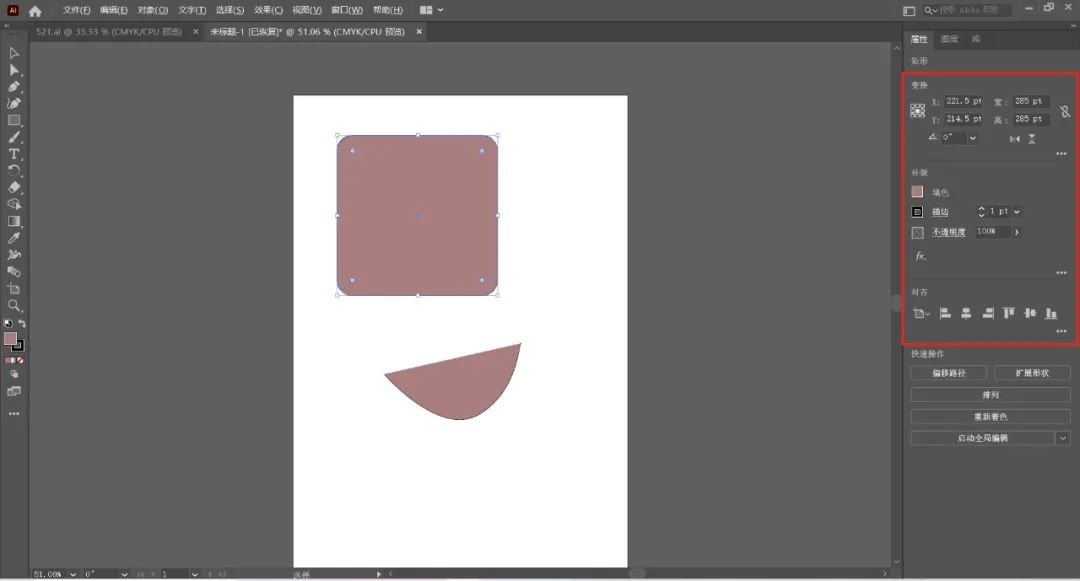The width and height of the screenshot is (1080, 581).
Task: Click the 偏移路径 button
Action: point(947,373)
